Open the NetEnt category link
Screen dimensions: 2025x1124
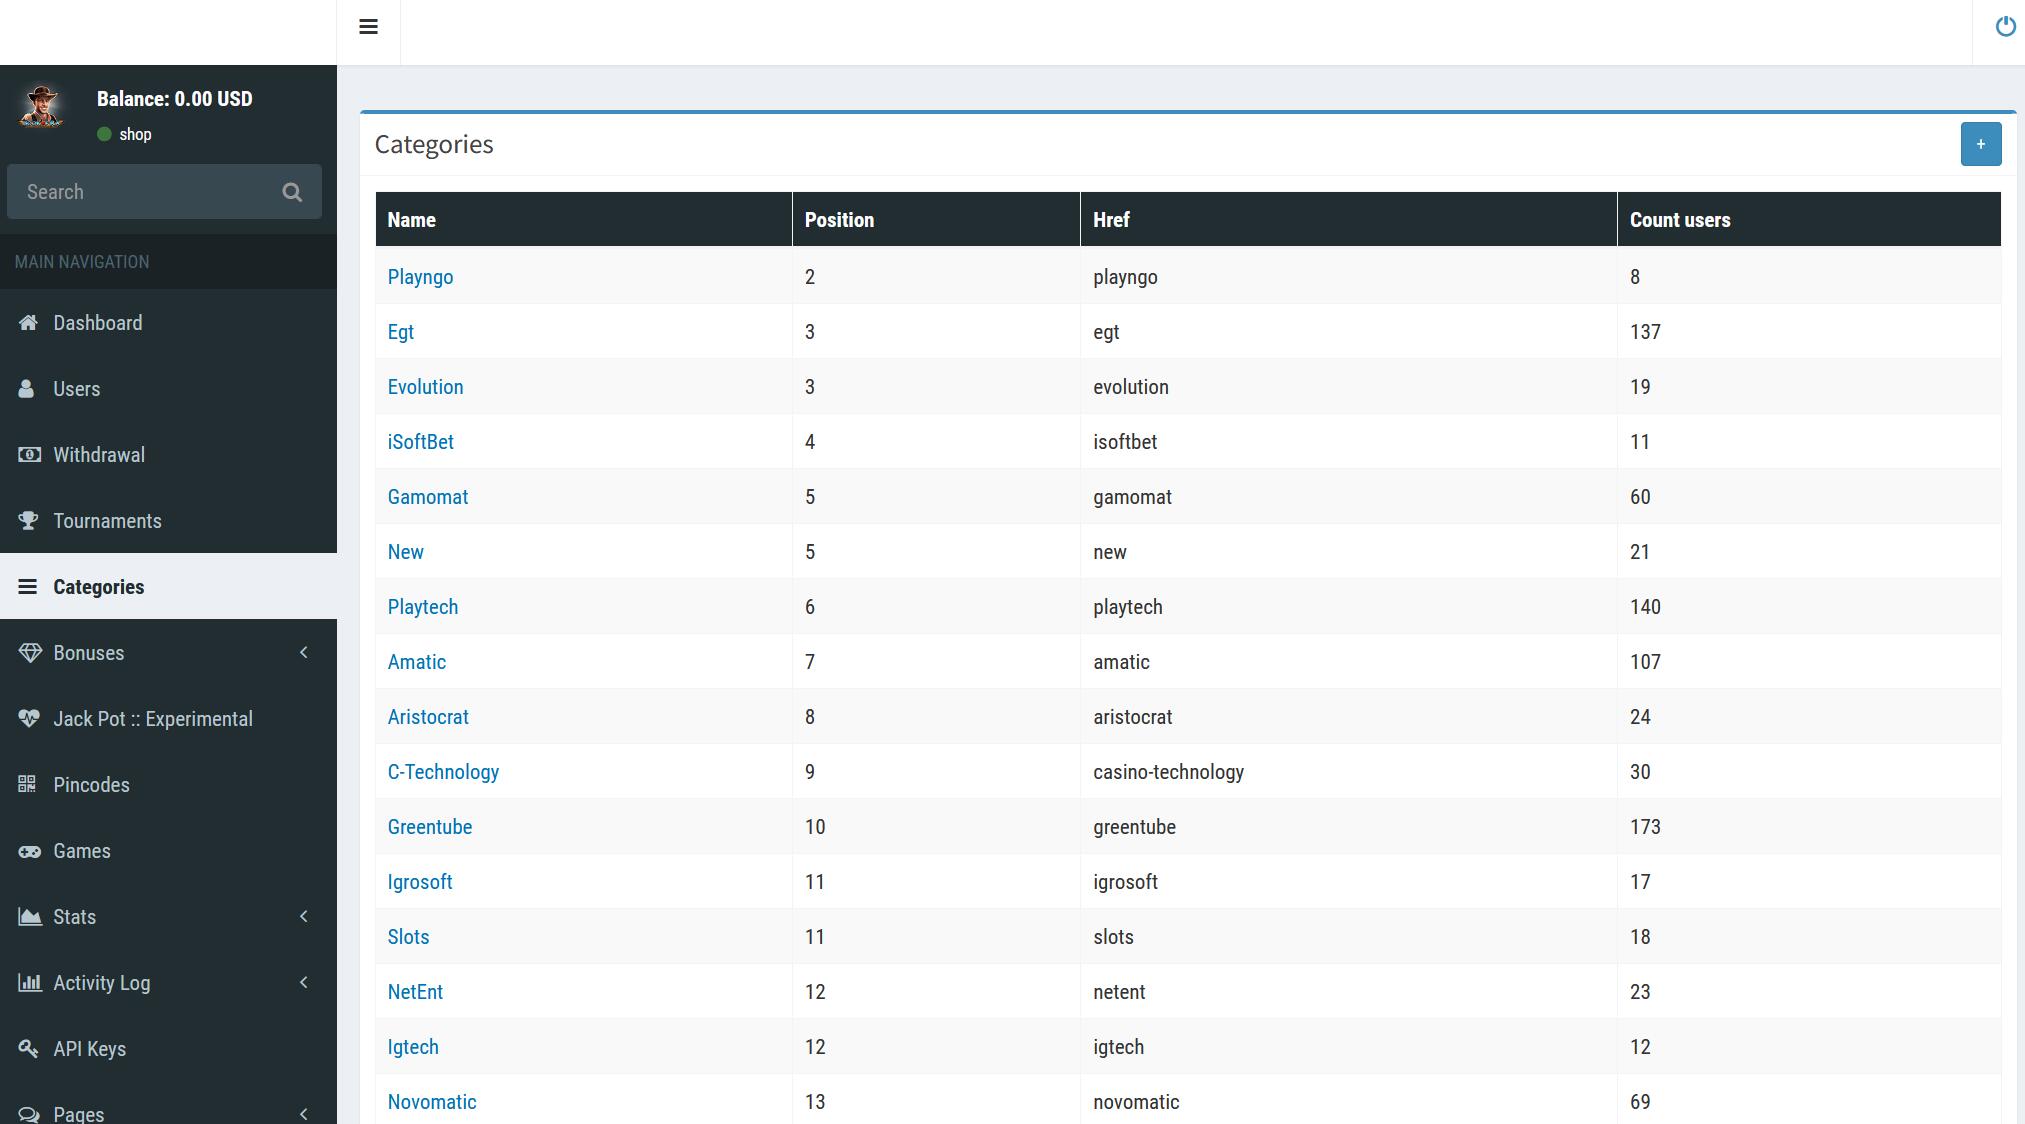(415, 992)
